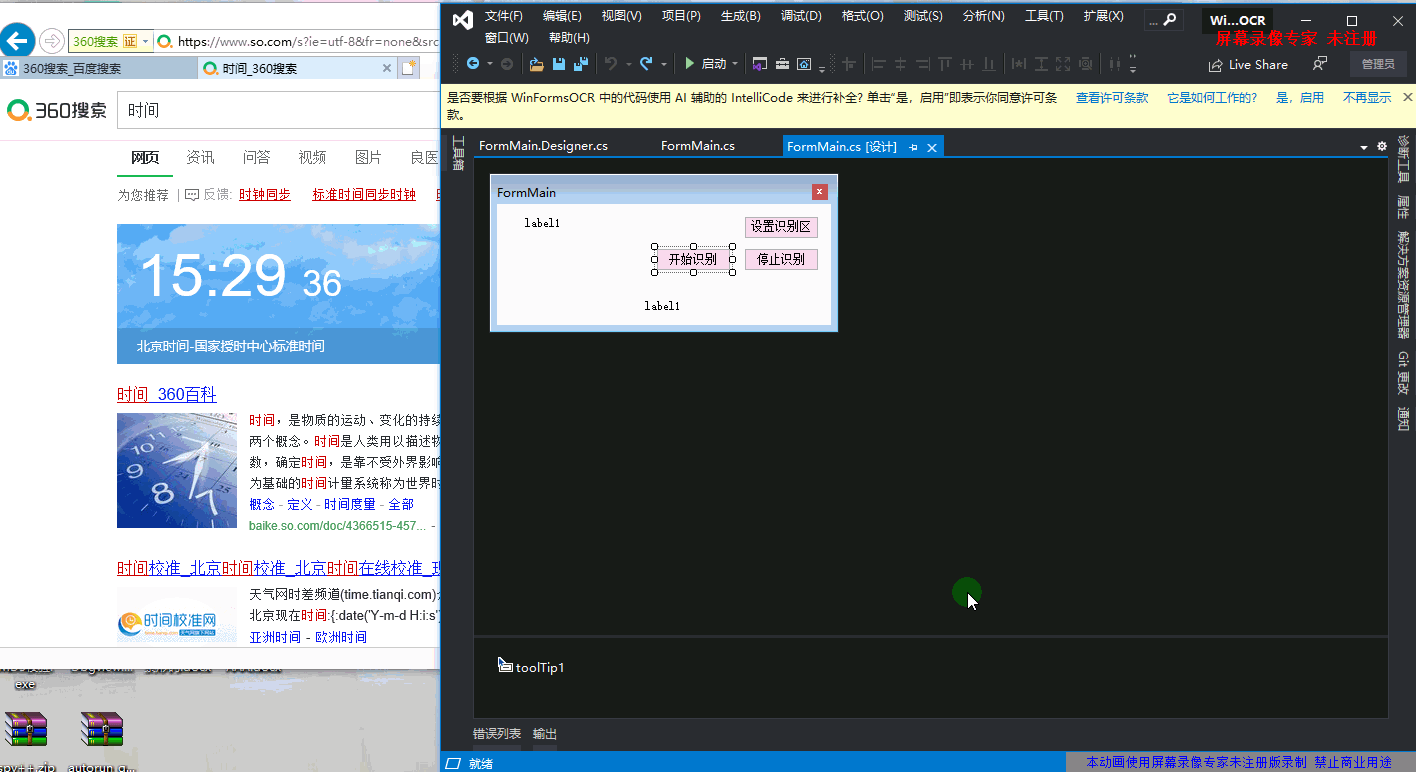
Task: Dismiss the IntelliCode info bar with X
Action: point(1408,97)
